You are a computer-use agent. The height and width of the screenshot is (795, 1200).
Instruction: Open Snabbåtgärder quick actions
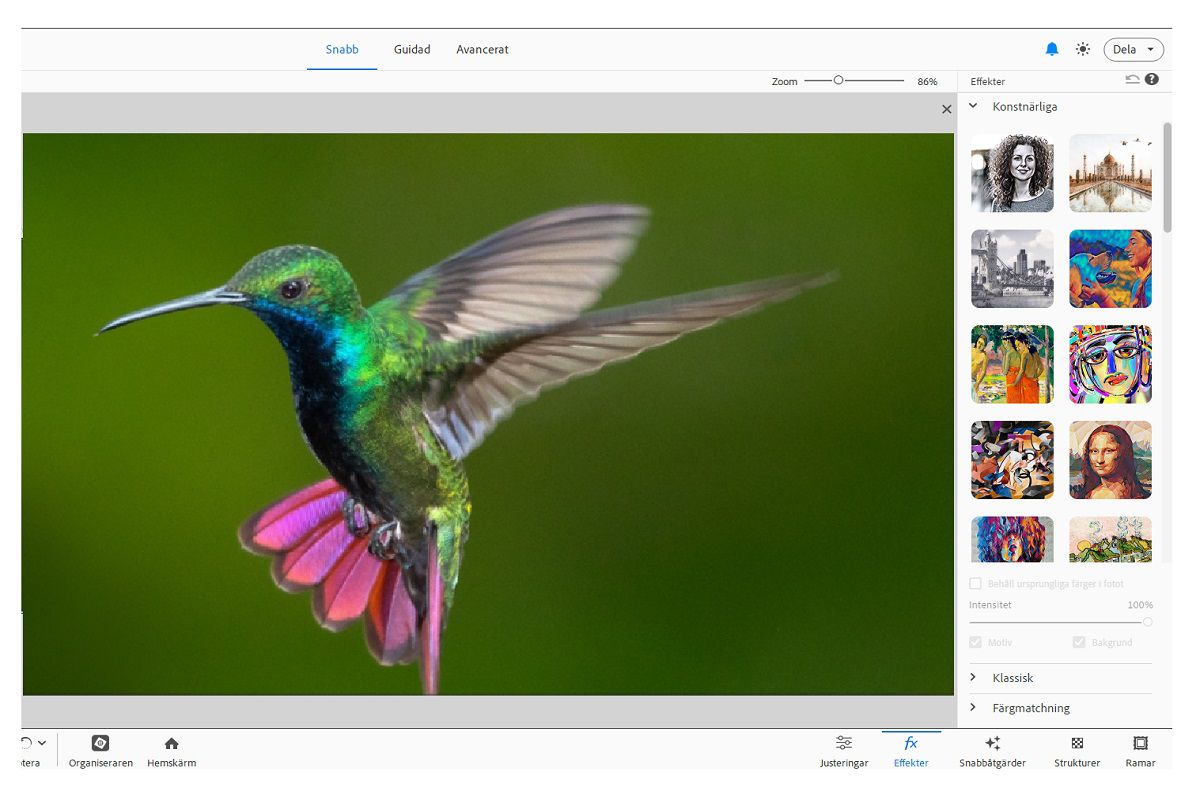coord(992,751)
